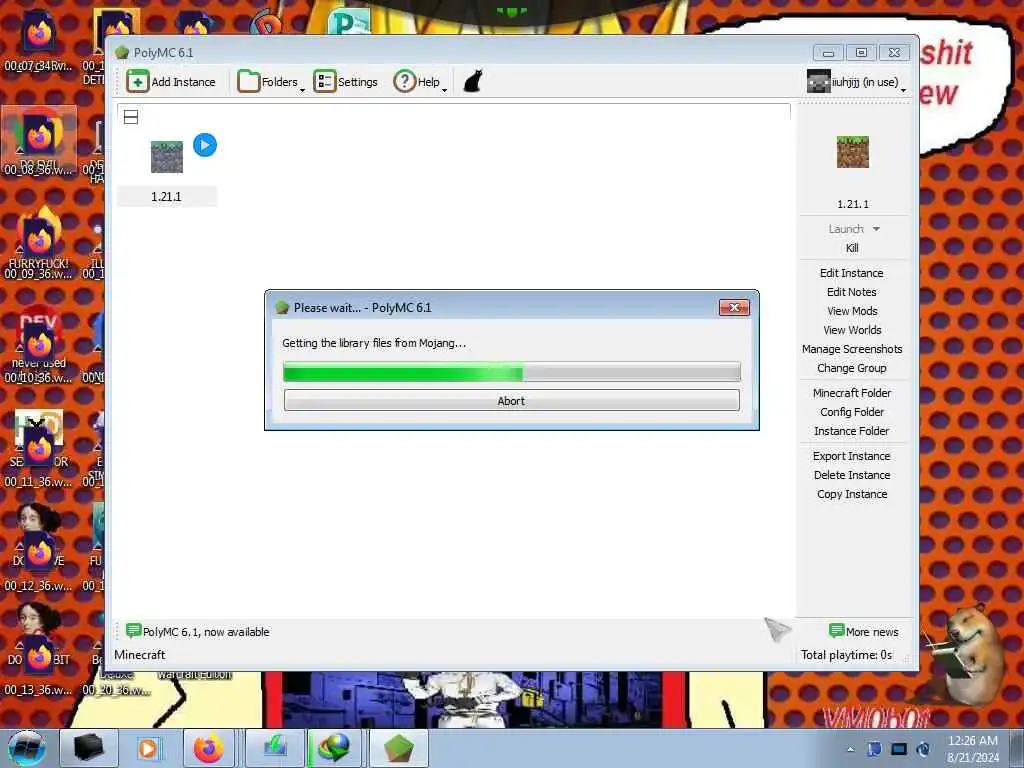Click the Minecraft status bar text
This screenshot has height=768, width=1024.
click(x=139, y=654)
